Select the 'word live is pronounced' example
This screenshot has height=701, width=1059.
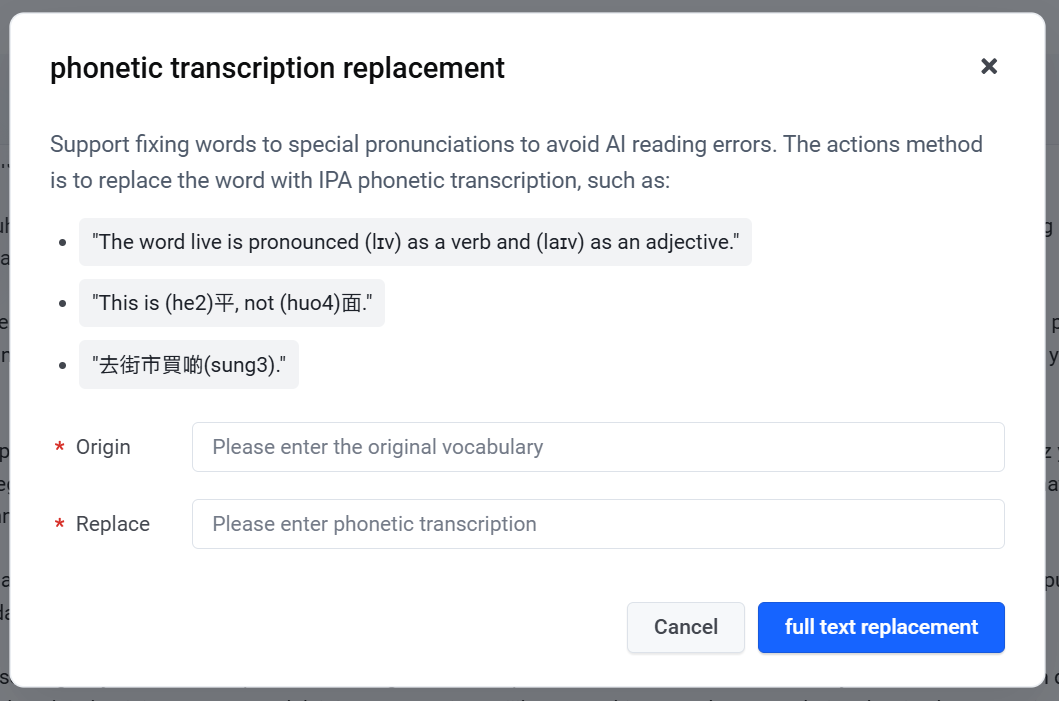tap(415, 242)
